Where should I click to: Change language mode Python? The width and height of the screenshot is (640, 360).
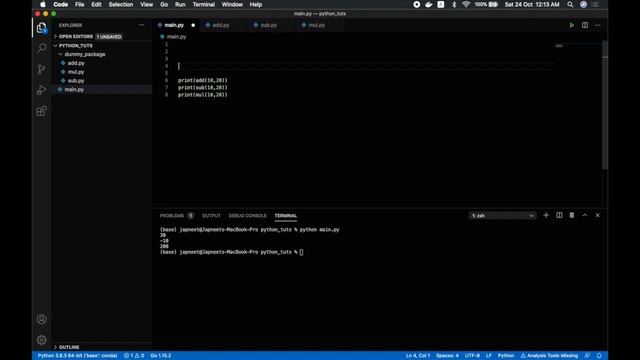pyautogui.click(x=506, y=356)
